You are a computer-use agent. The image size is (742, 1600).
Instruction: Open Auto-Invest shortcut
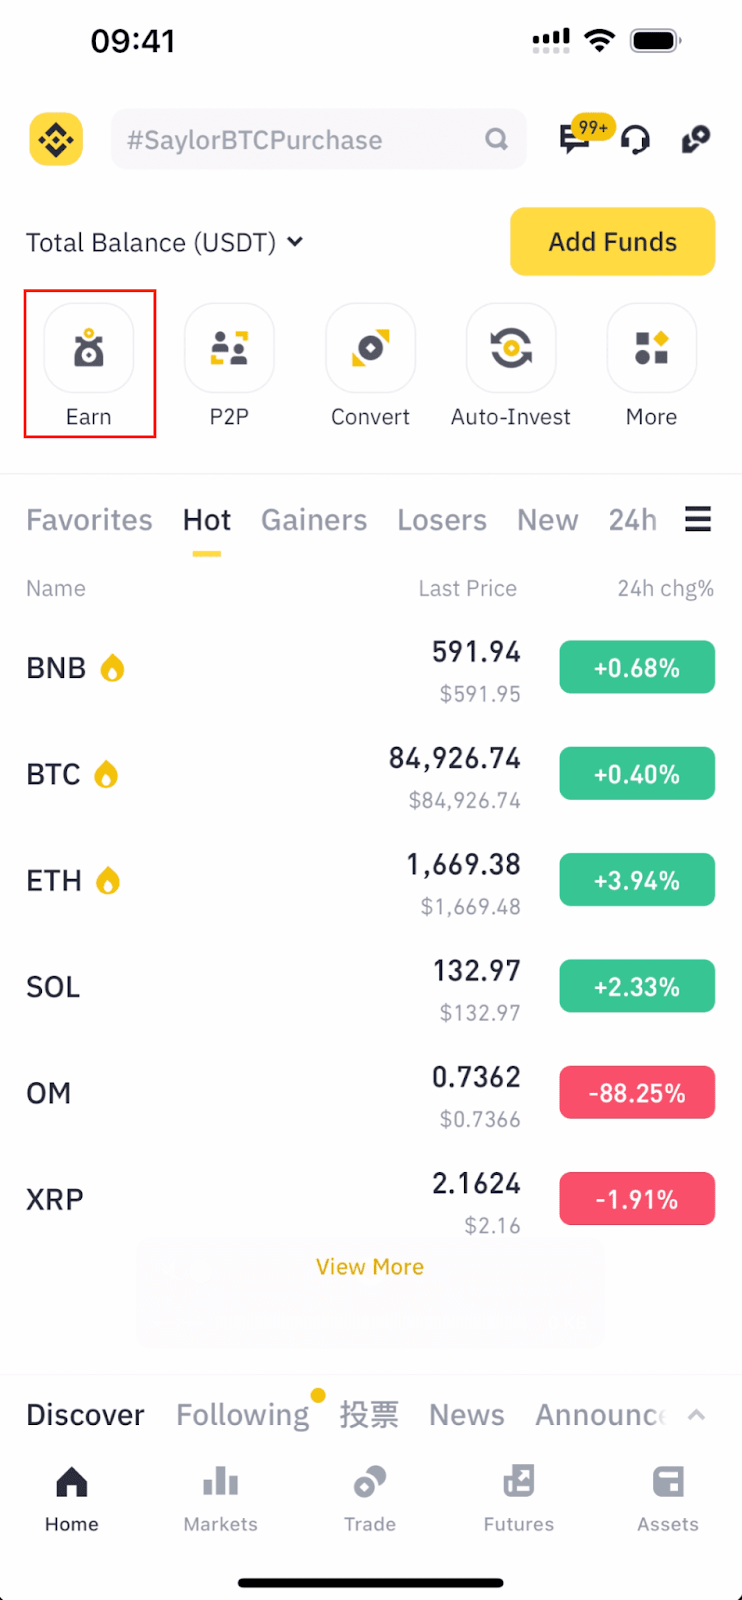(x=511, y=349)
